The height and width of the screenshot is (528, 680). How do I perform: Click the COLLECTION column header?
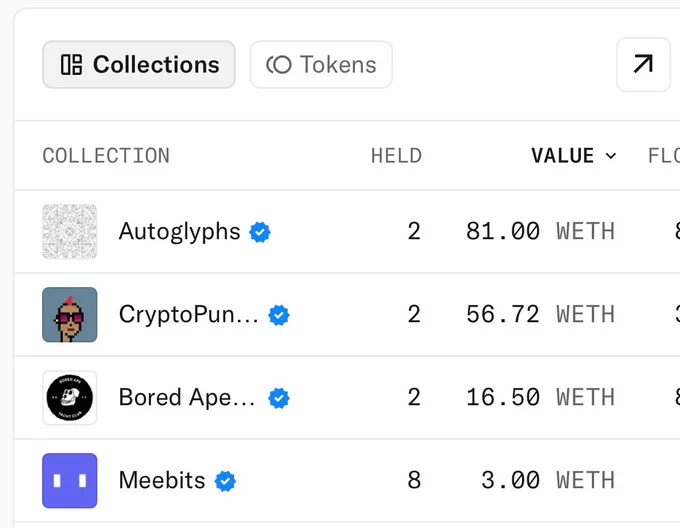[106, 156]
